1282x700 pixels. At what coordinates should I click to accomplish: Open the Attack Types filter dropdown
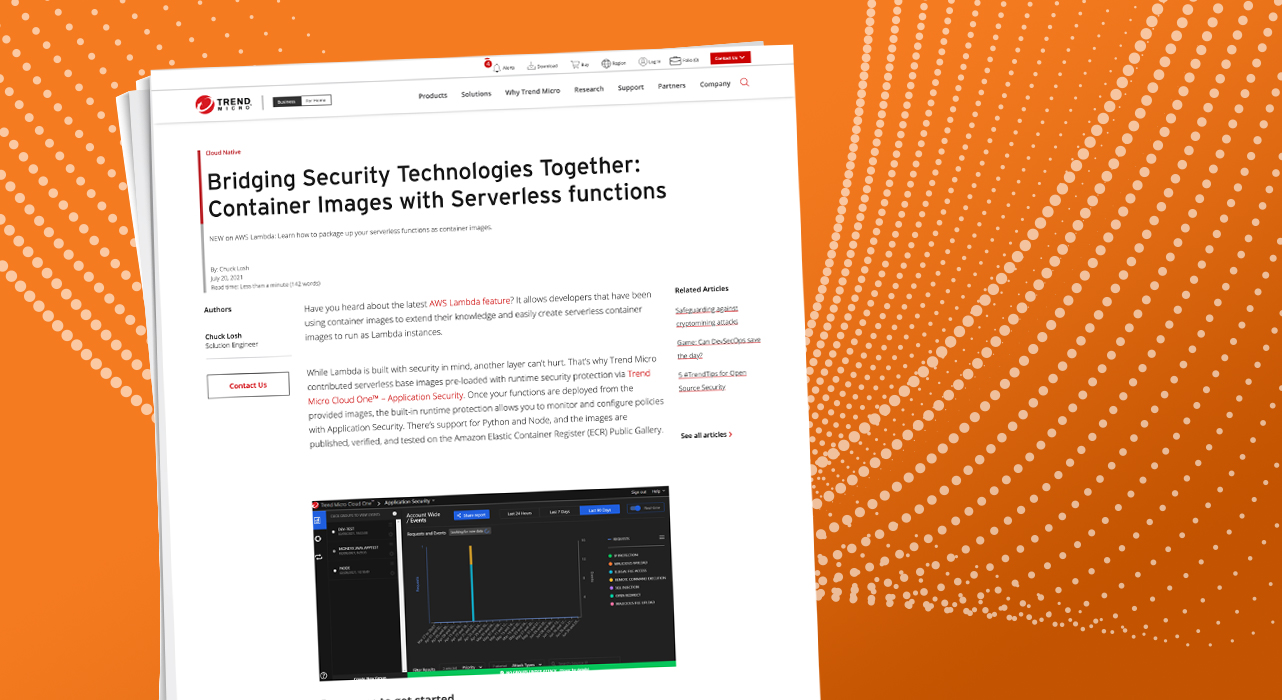(525, 664)
